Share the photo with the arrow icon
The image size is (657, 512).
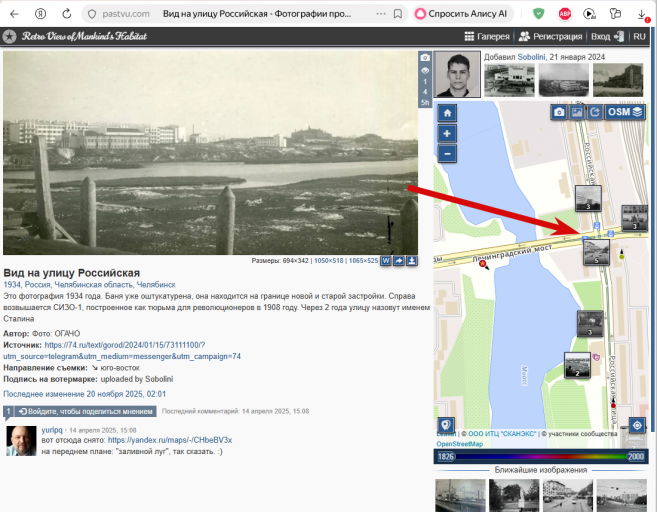(x=399, y=261)
